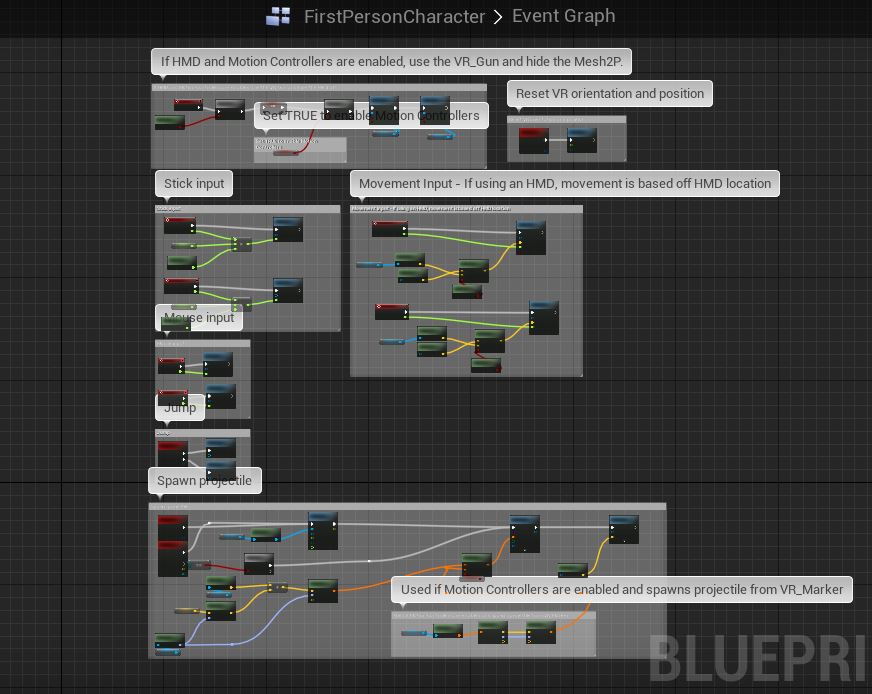Select the 'Jump' comment bubble
This screenshot has width=872, height=694.
click(180, 408)
